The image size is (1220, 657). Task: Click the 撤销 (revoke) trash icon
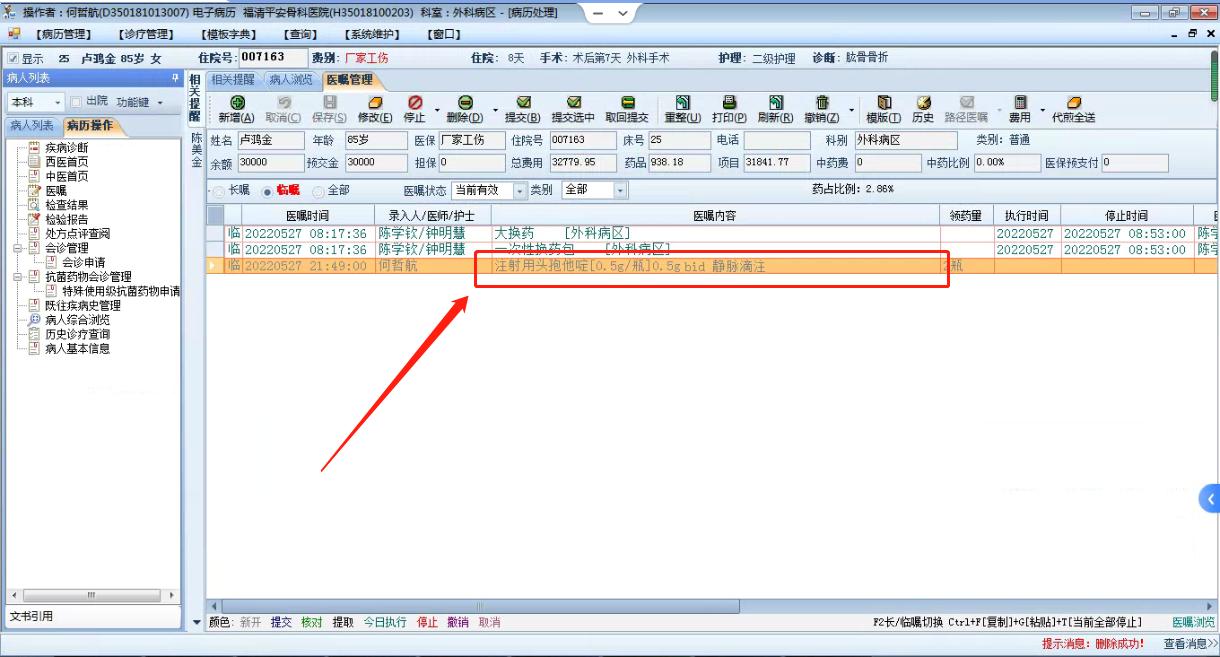click(822, 103)
